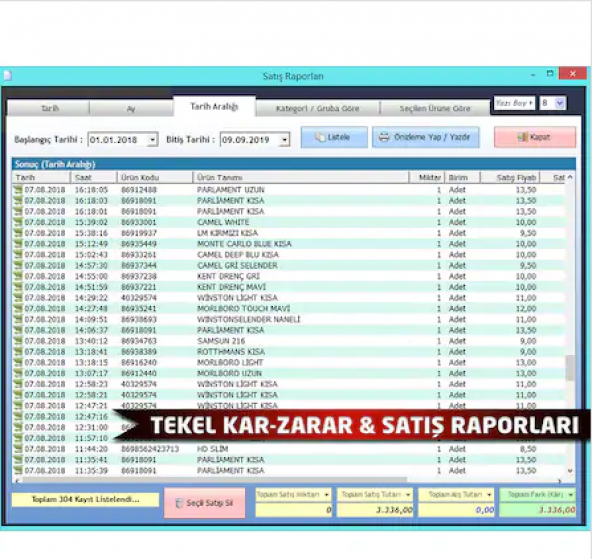Click the exit icon on Kapat button
The image size is (592, 559).
coord(523,137)
